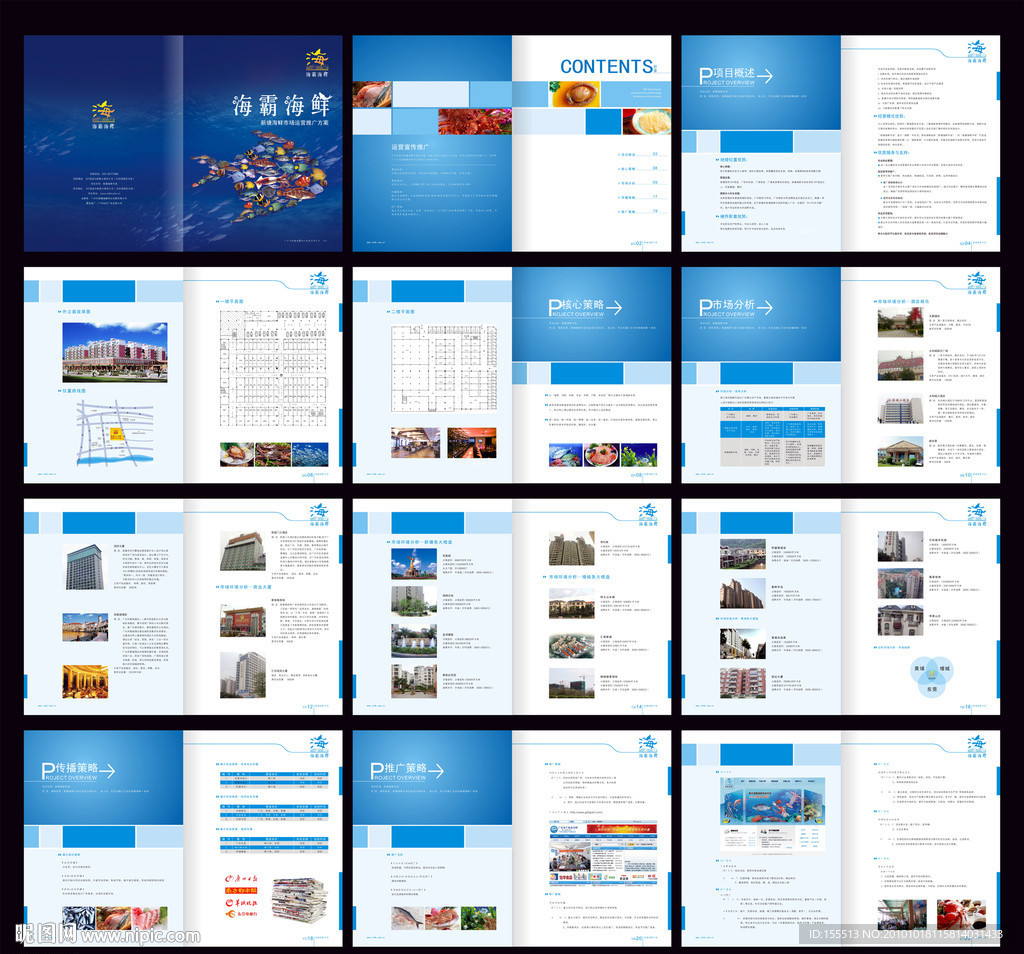Click the orange swirl newspaper logo
Image resolution: width=1024 pixels, height=954 pixels.
(242, 914)
